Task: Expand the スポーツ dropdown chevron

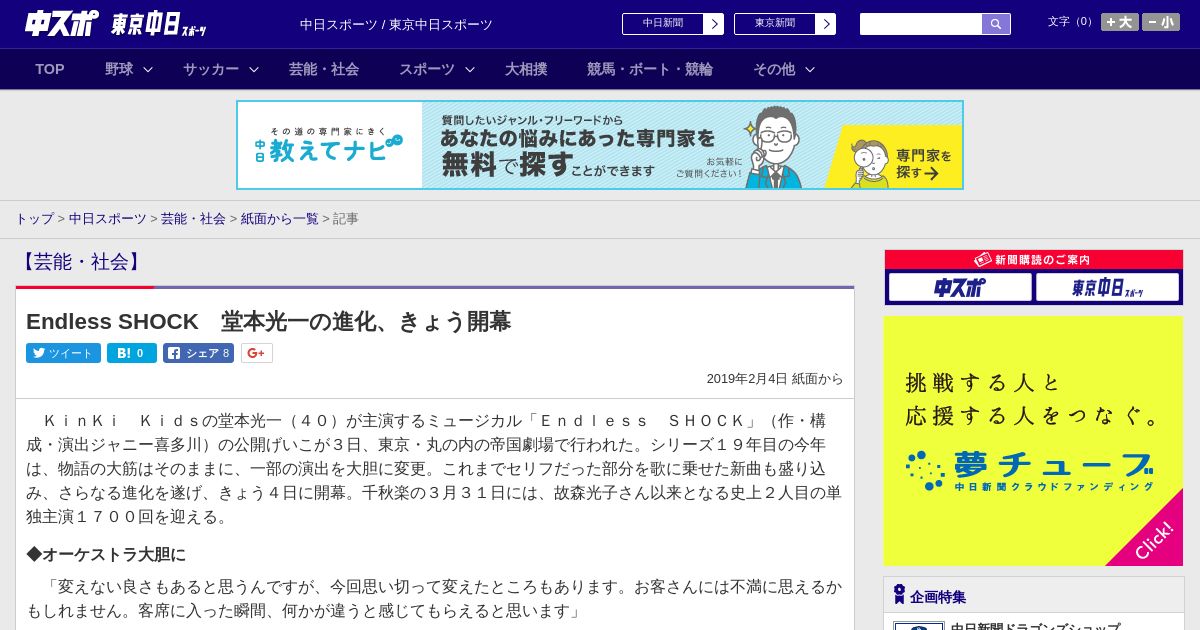Action: [x=470, y=69]
